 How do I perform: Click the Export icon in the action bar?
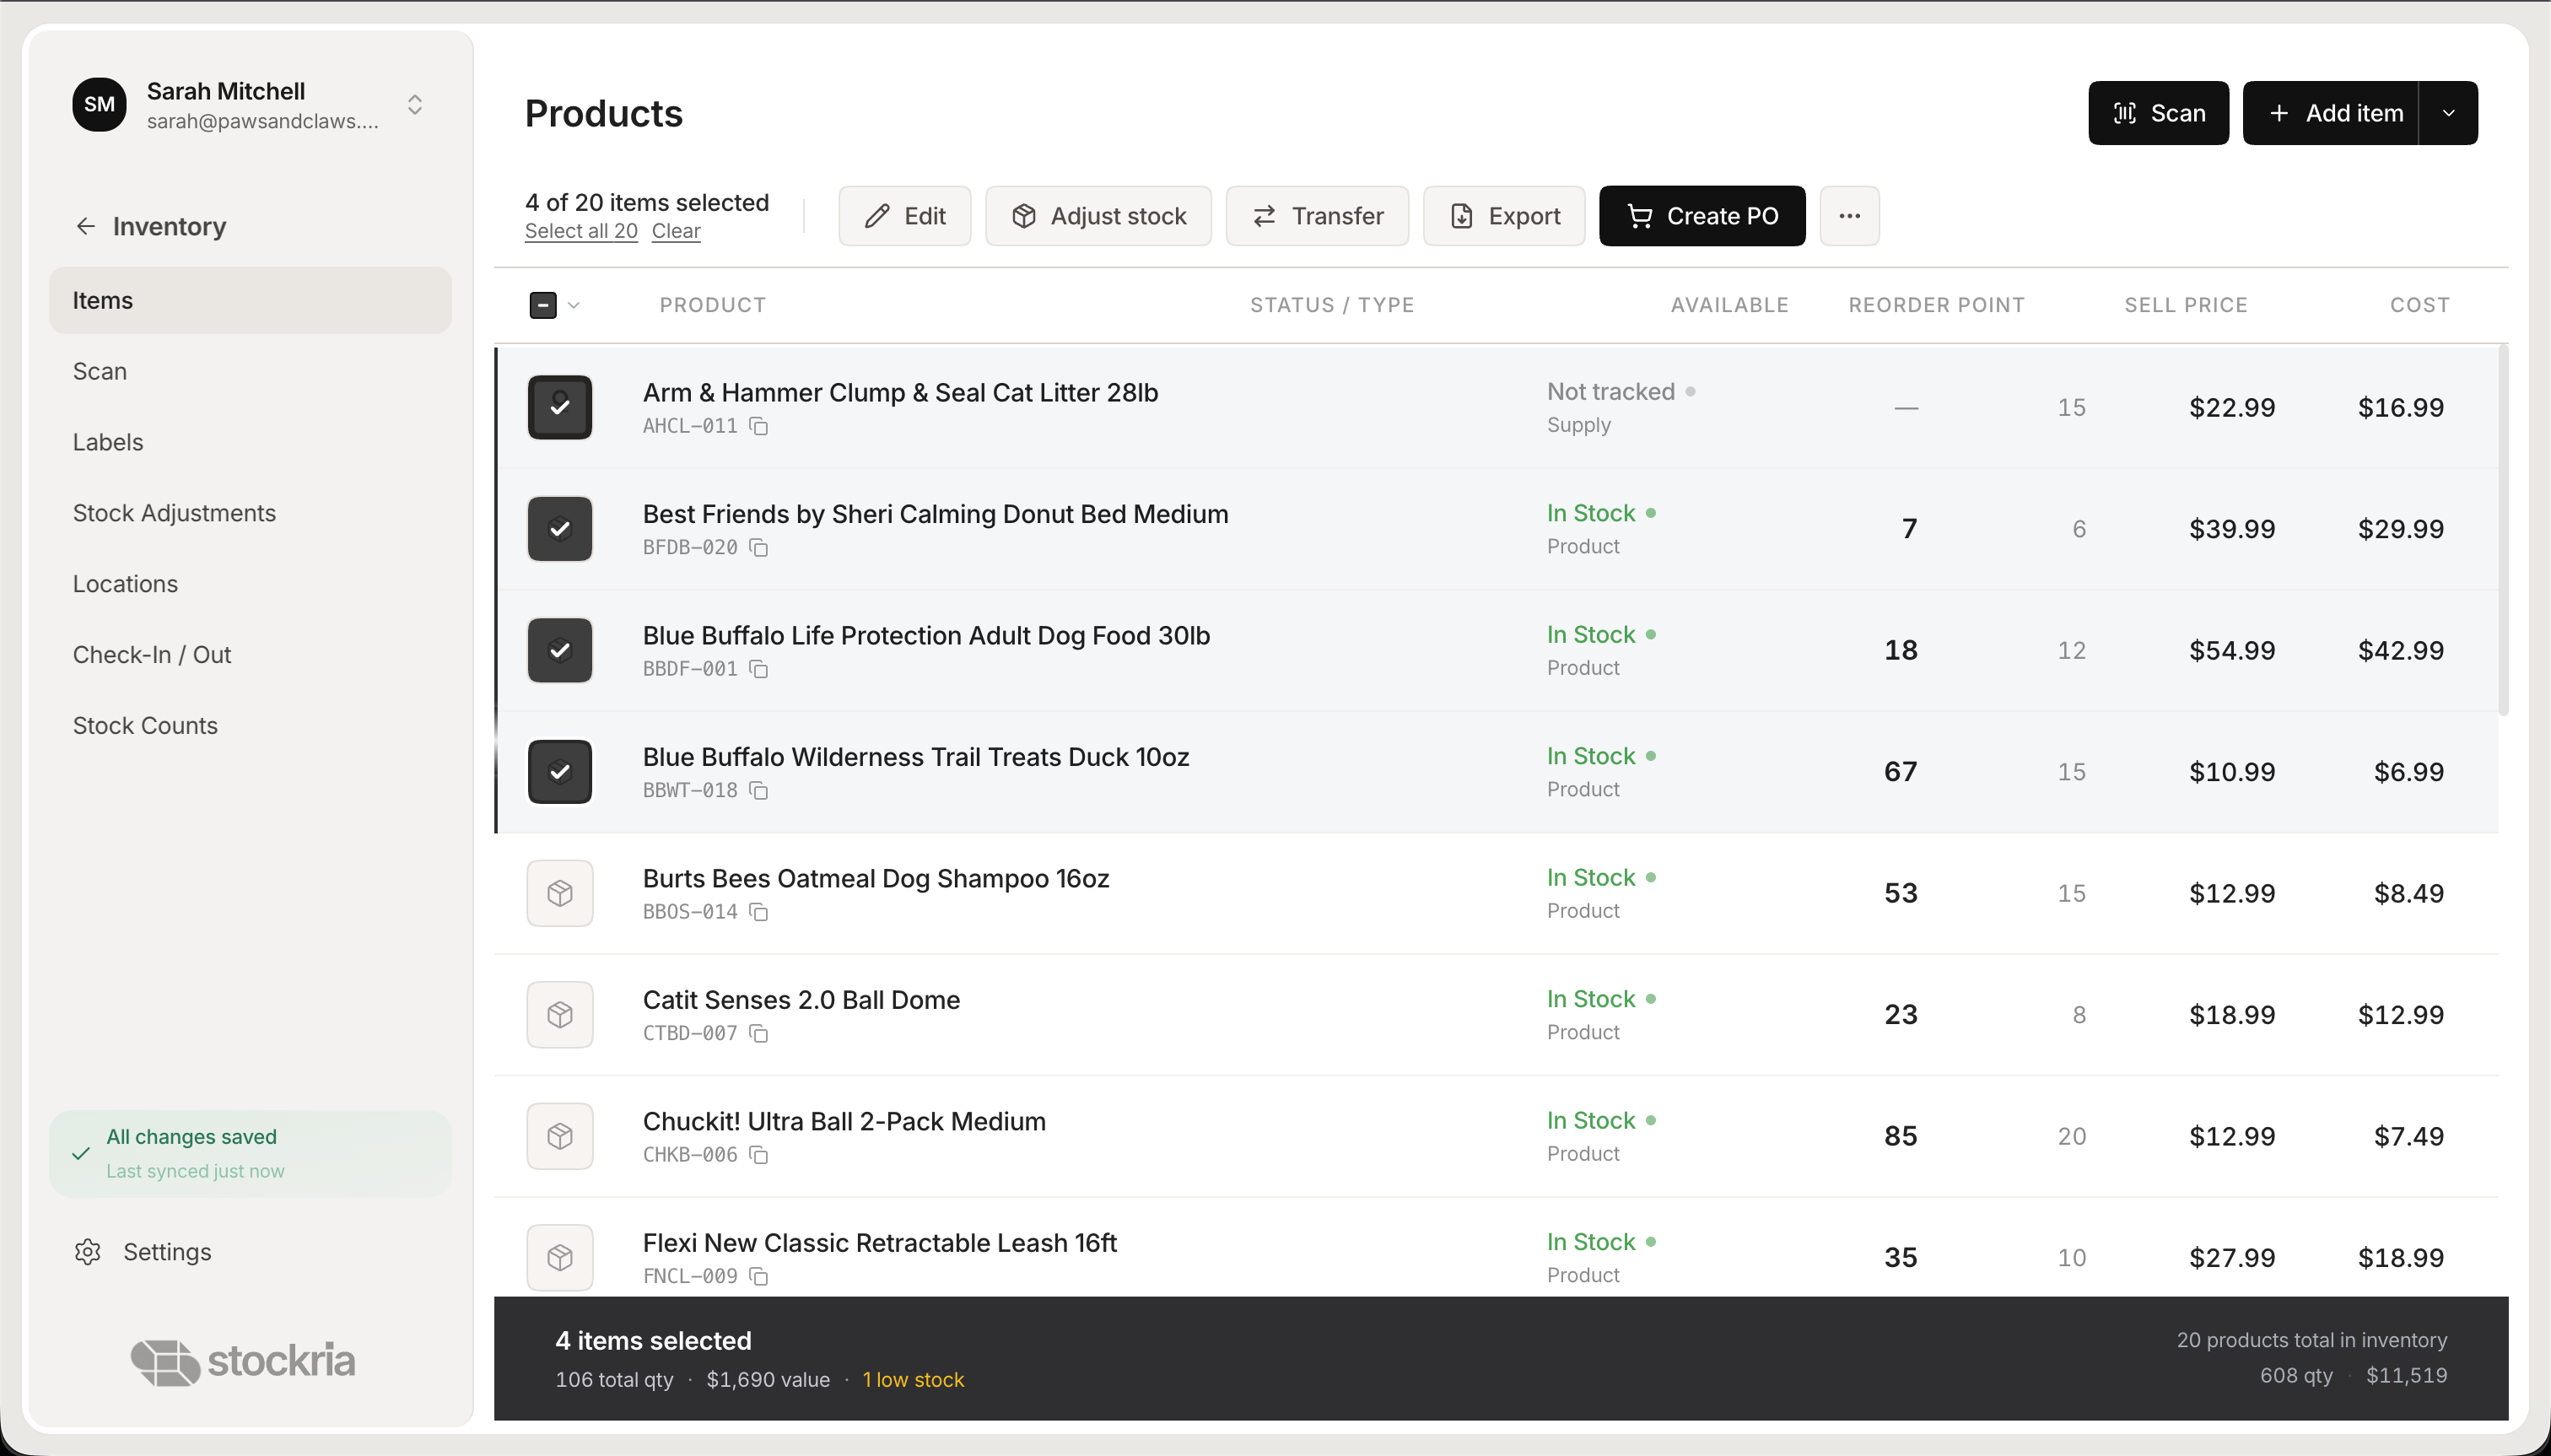pos(1462,215)
